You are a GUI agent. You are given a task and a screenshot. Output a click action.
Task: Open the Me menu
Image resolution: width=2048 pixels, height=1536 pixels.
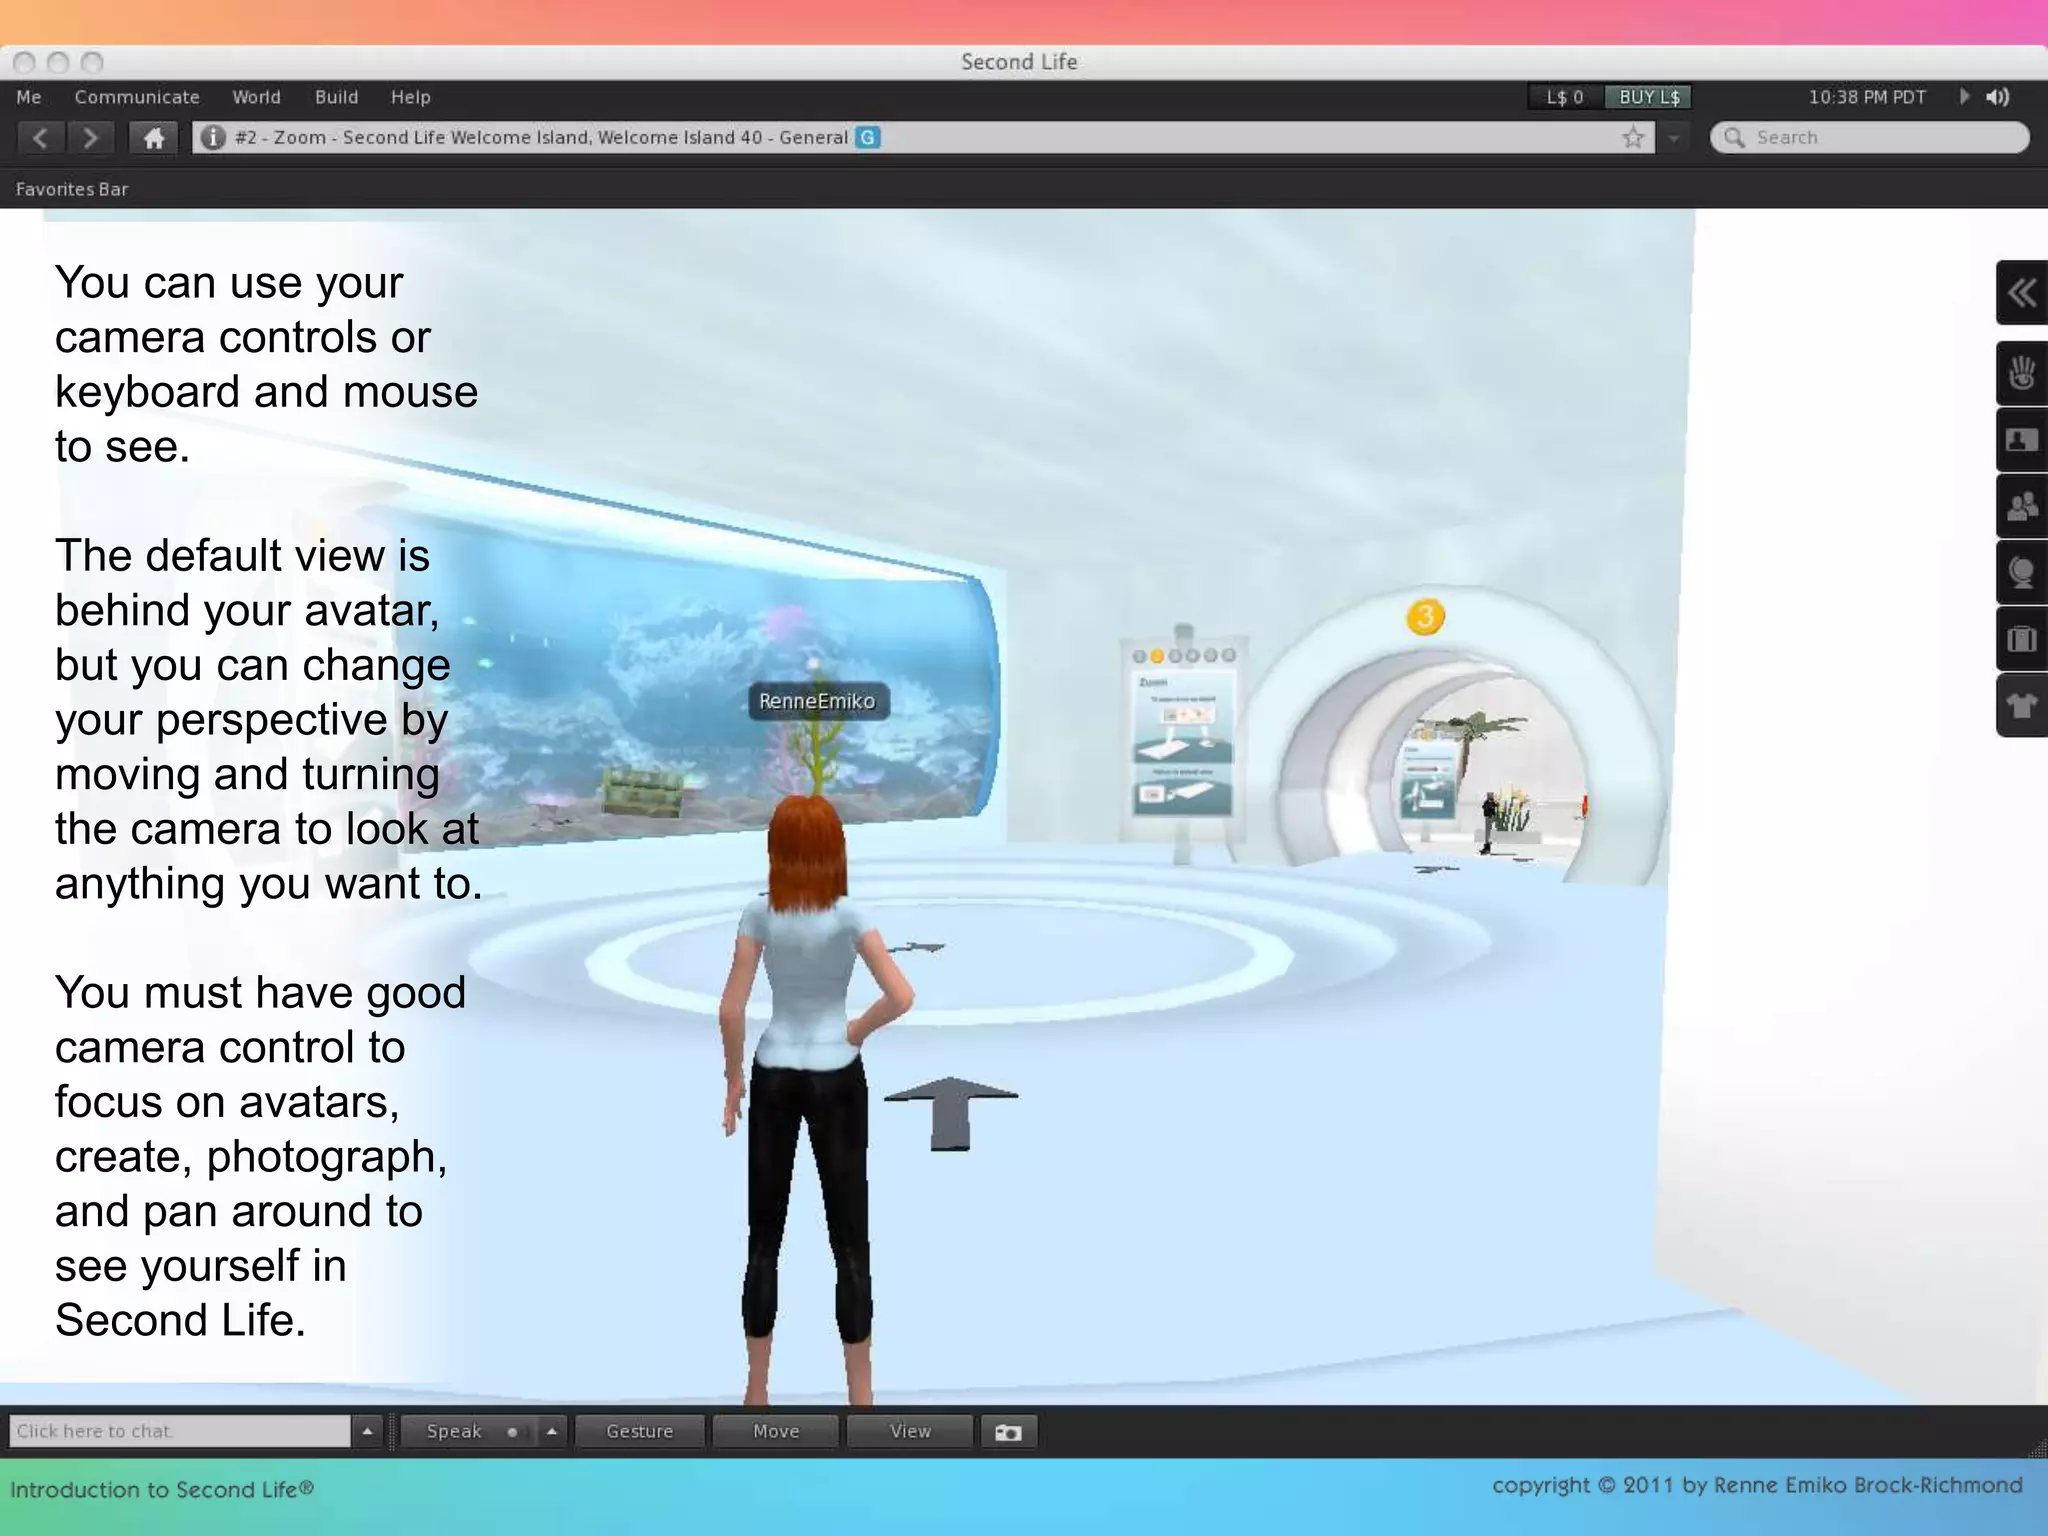(x=29, y=97)
